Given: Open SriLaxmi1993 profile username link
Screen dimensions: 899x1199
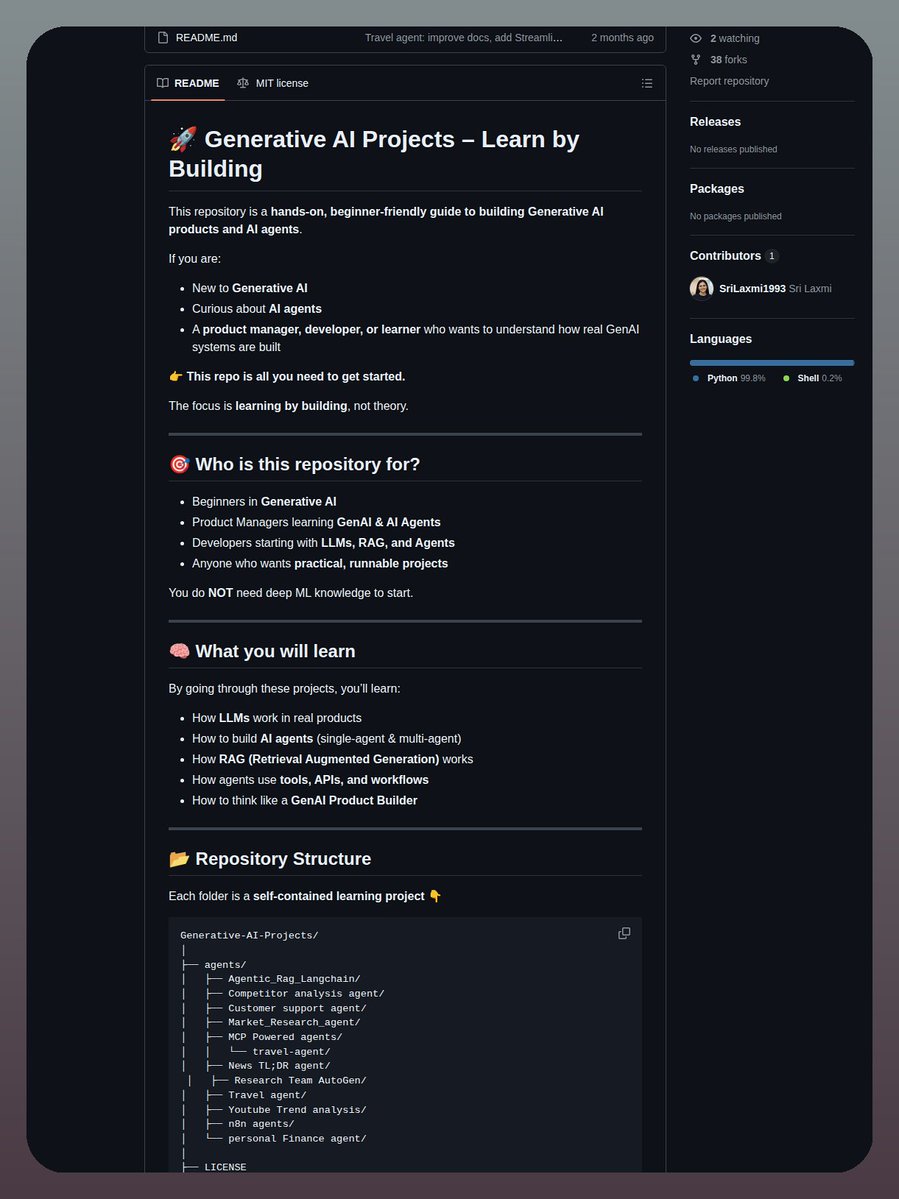Looking at the screenshot, I should [752, 288].
